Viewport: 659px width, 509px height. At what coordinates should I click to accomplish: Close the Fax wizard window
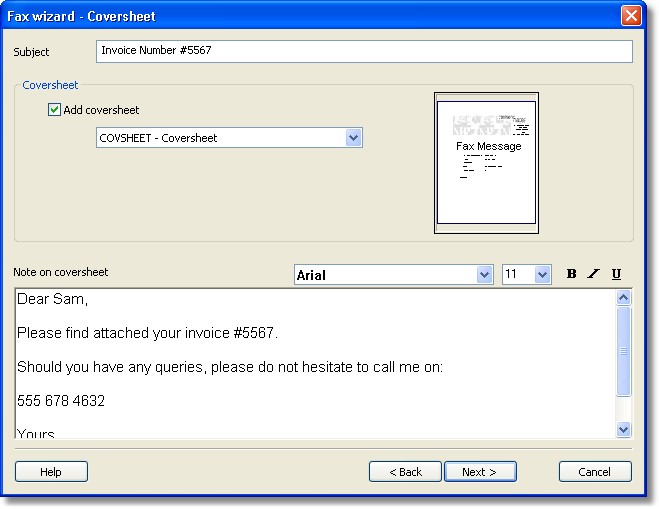coord(630,16)
